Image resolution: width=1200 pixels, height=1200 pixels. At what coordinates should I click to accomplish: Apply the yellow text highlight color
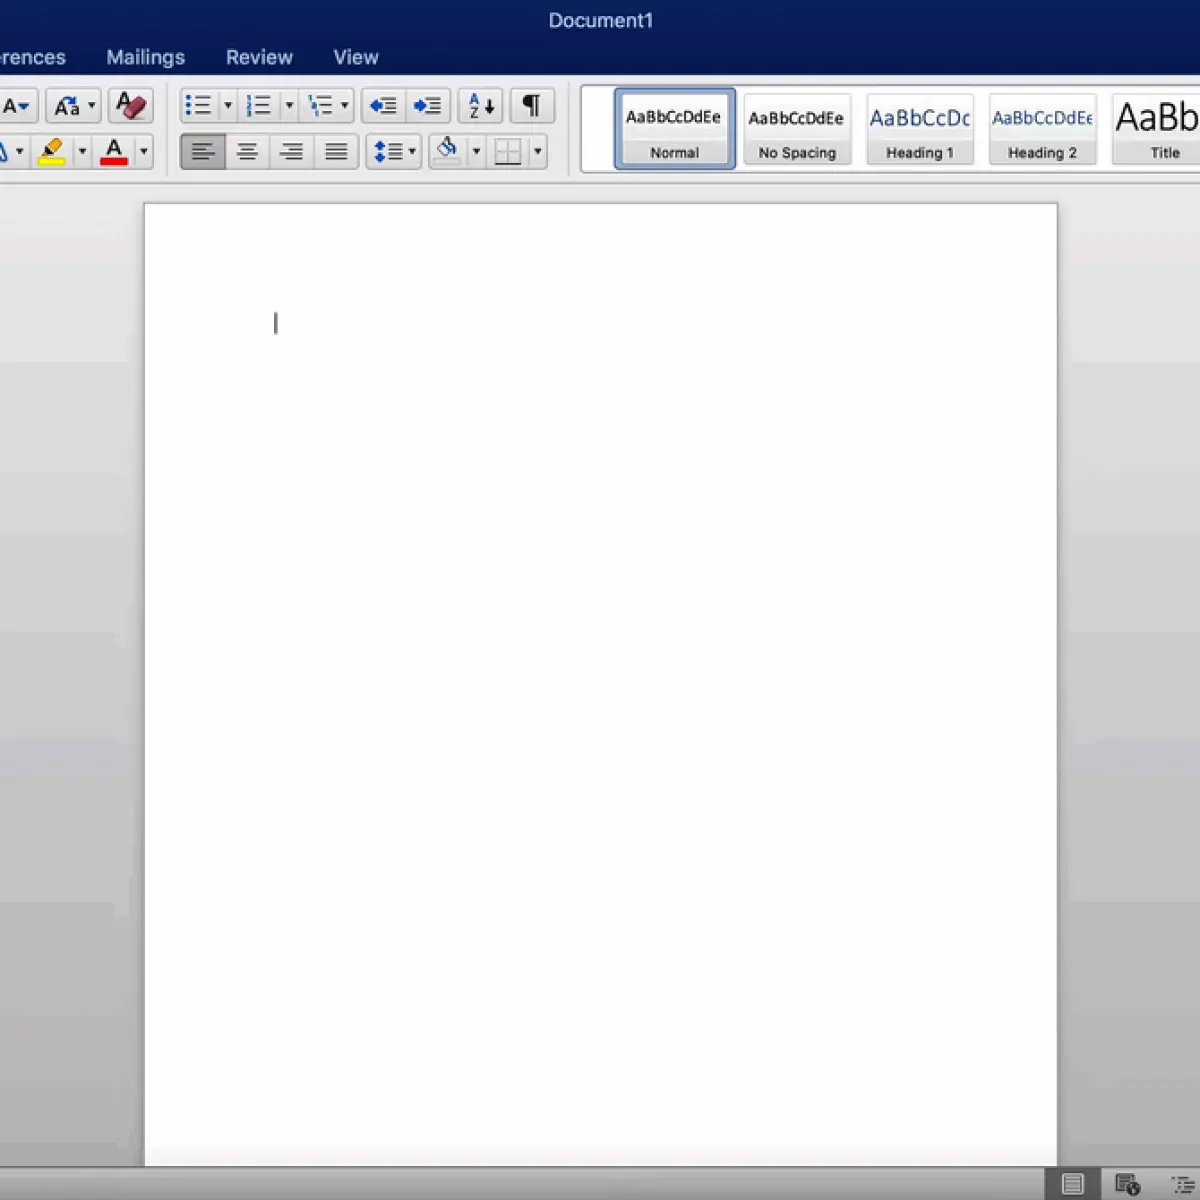click(51, 151)
